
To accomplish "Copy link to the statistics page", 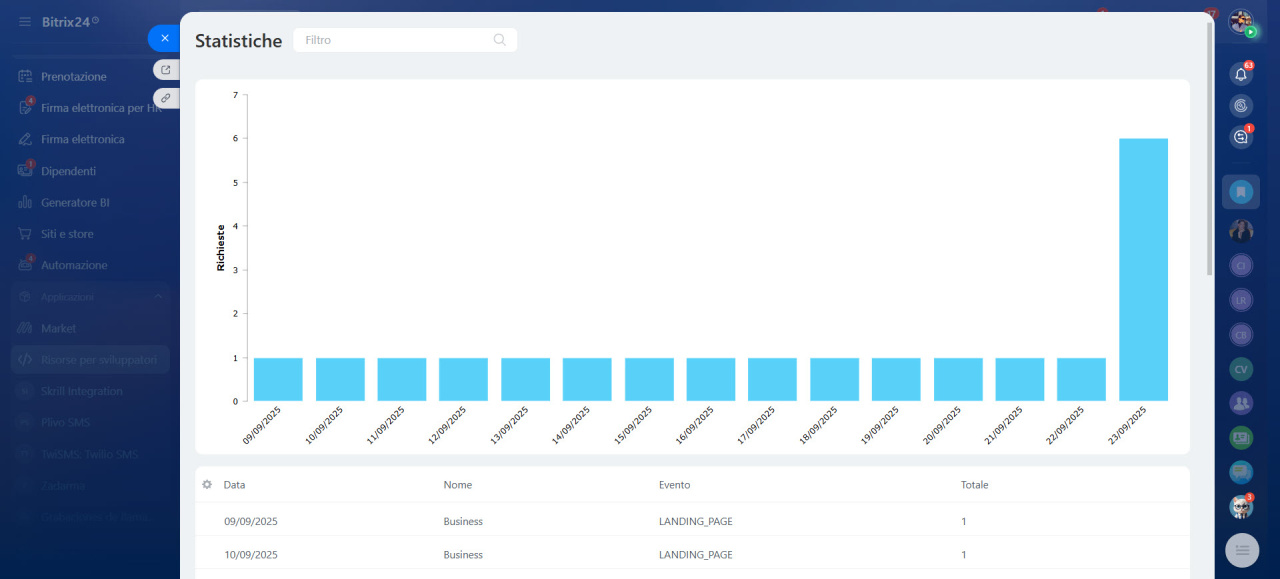I will tap(166, 98).
